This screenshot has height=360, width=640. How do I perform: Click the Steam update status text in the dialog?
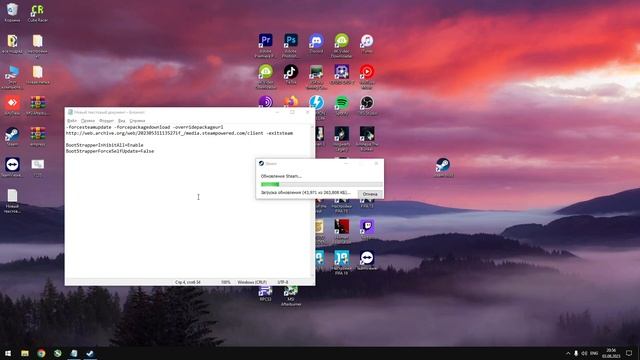tap(305, 192)
